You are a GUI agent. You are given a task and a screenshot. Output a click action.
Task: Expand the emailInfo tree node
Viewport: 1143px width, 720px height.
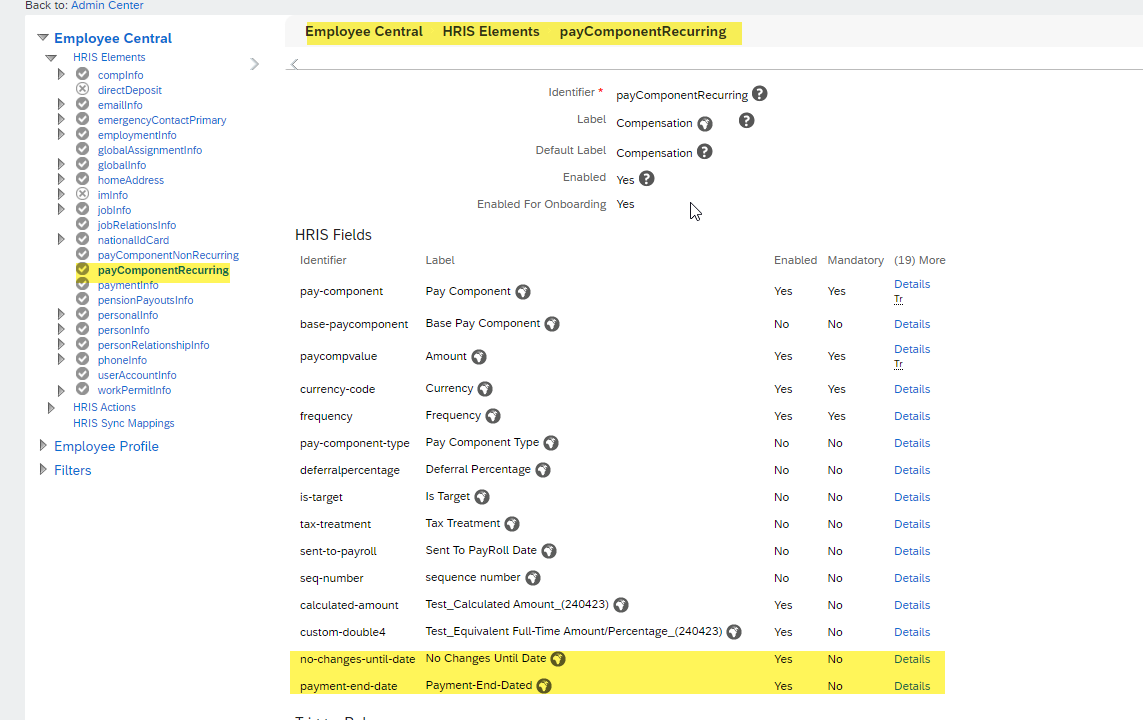pos(61,103)
